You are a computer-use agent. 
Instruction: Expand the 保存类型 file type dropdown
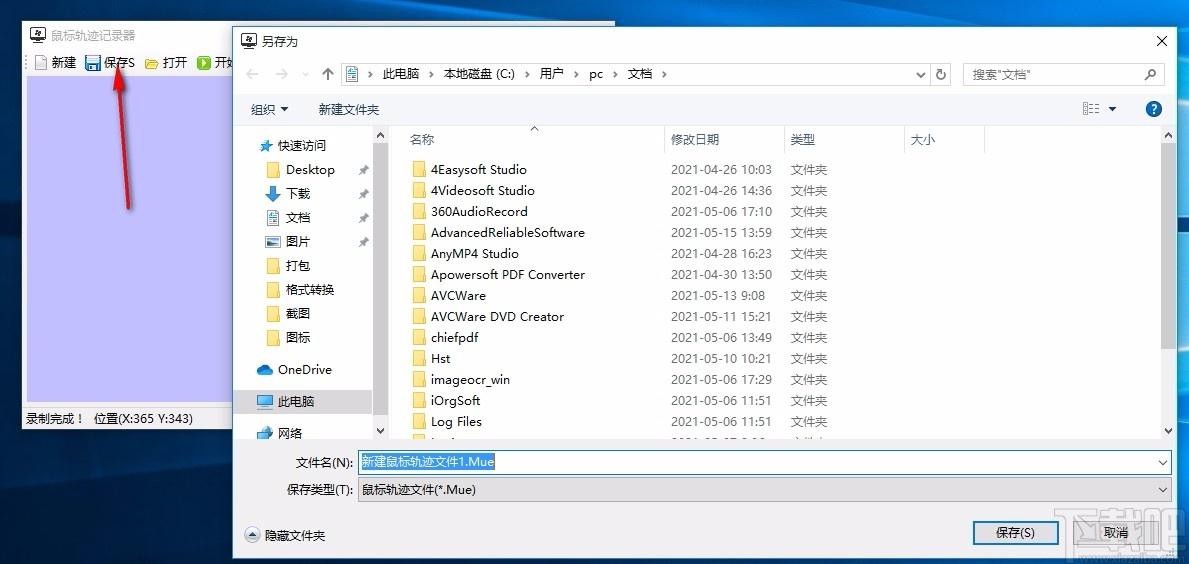tap(1163, 490)
